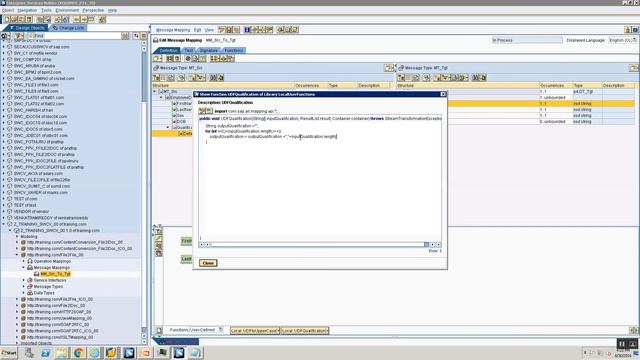Screen dimensions: 640x360
Task: Expand the Data Types tree node
Action: pos(24,293)
